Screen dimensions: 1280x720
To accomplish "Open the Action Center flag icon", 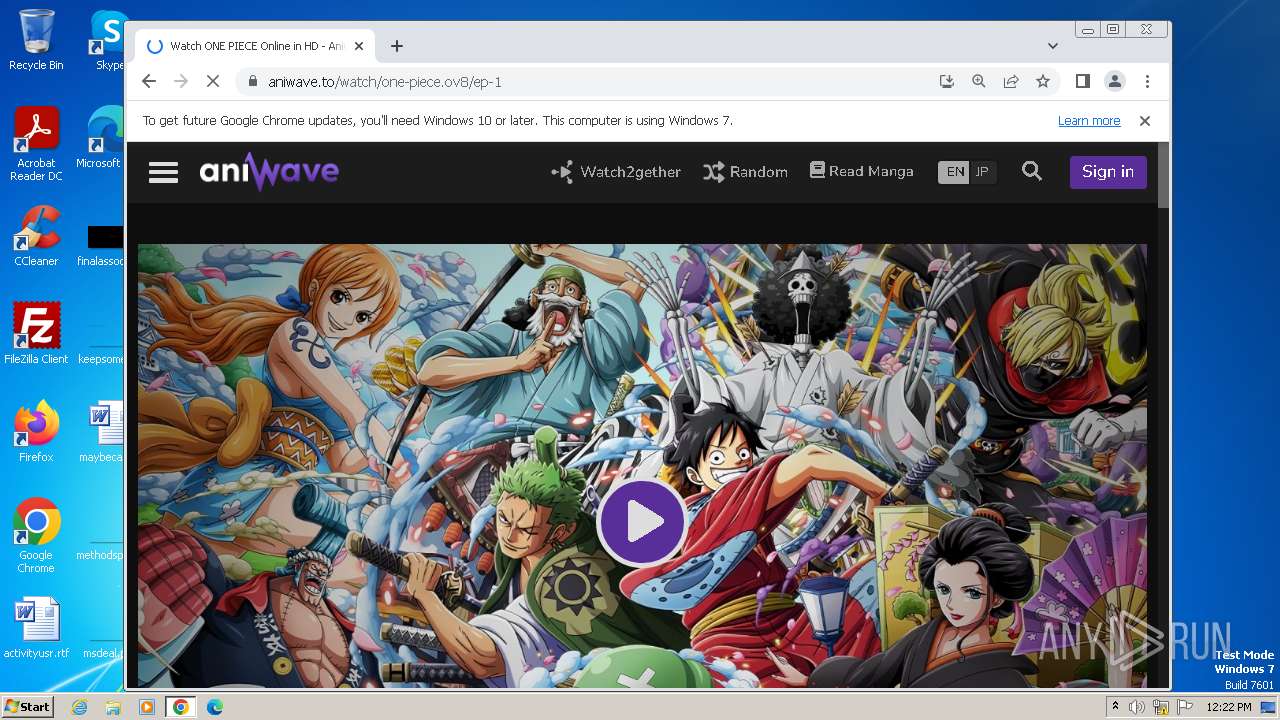I will 1184,707.
